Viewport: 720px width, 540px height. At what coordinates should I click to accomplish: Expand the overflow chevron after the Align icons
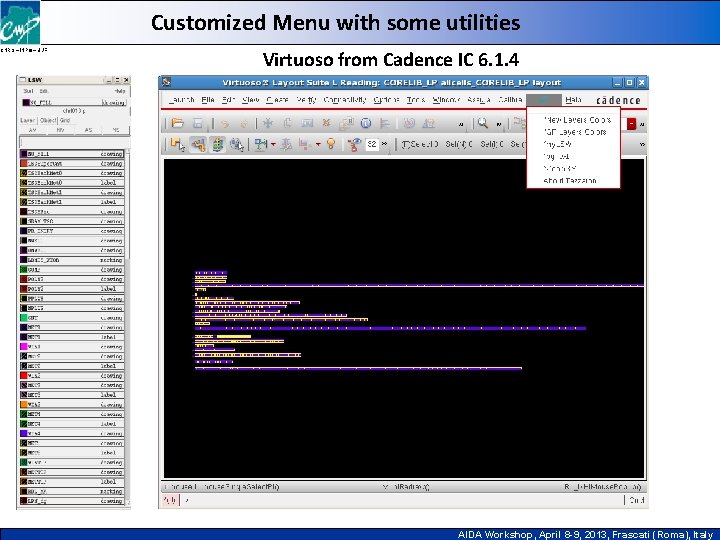tap(461, 124)
